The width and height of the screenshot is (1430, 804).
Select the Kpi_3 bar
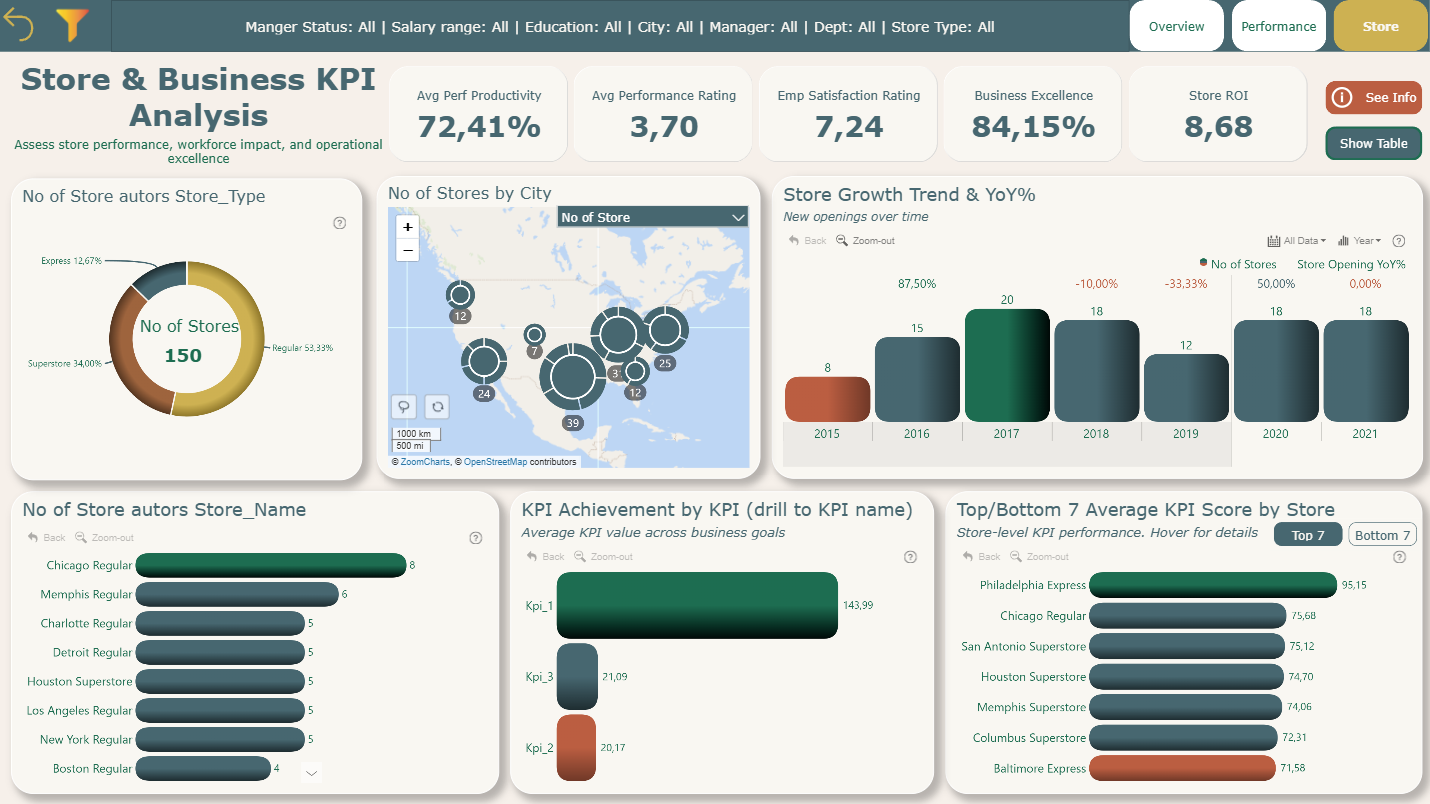pos(577,677)
